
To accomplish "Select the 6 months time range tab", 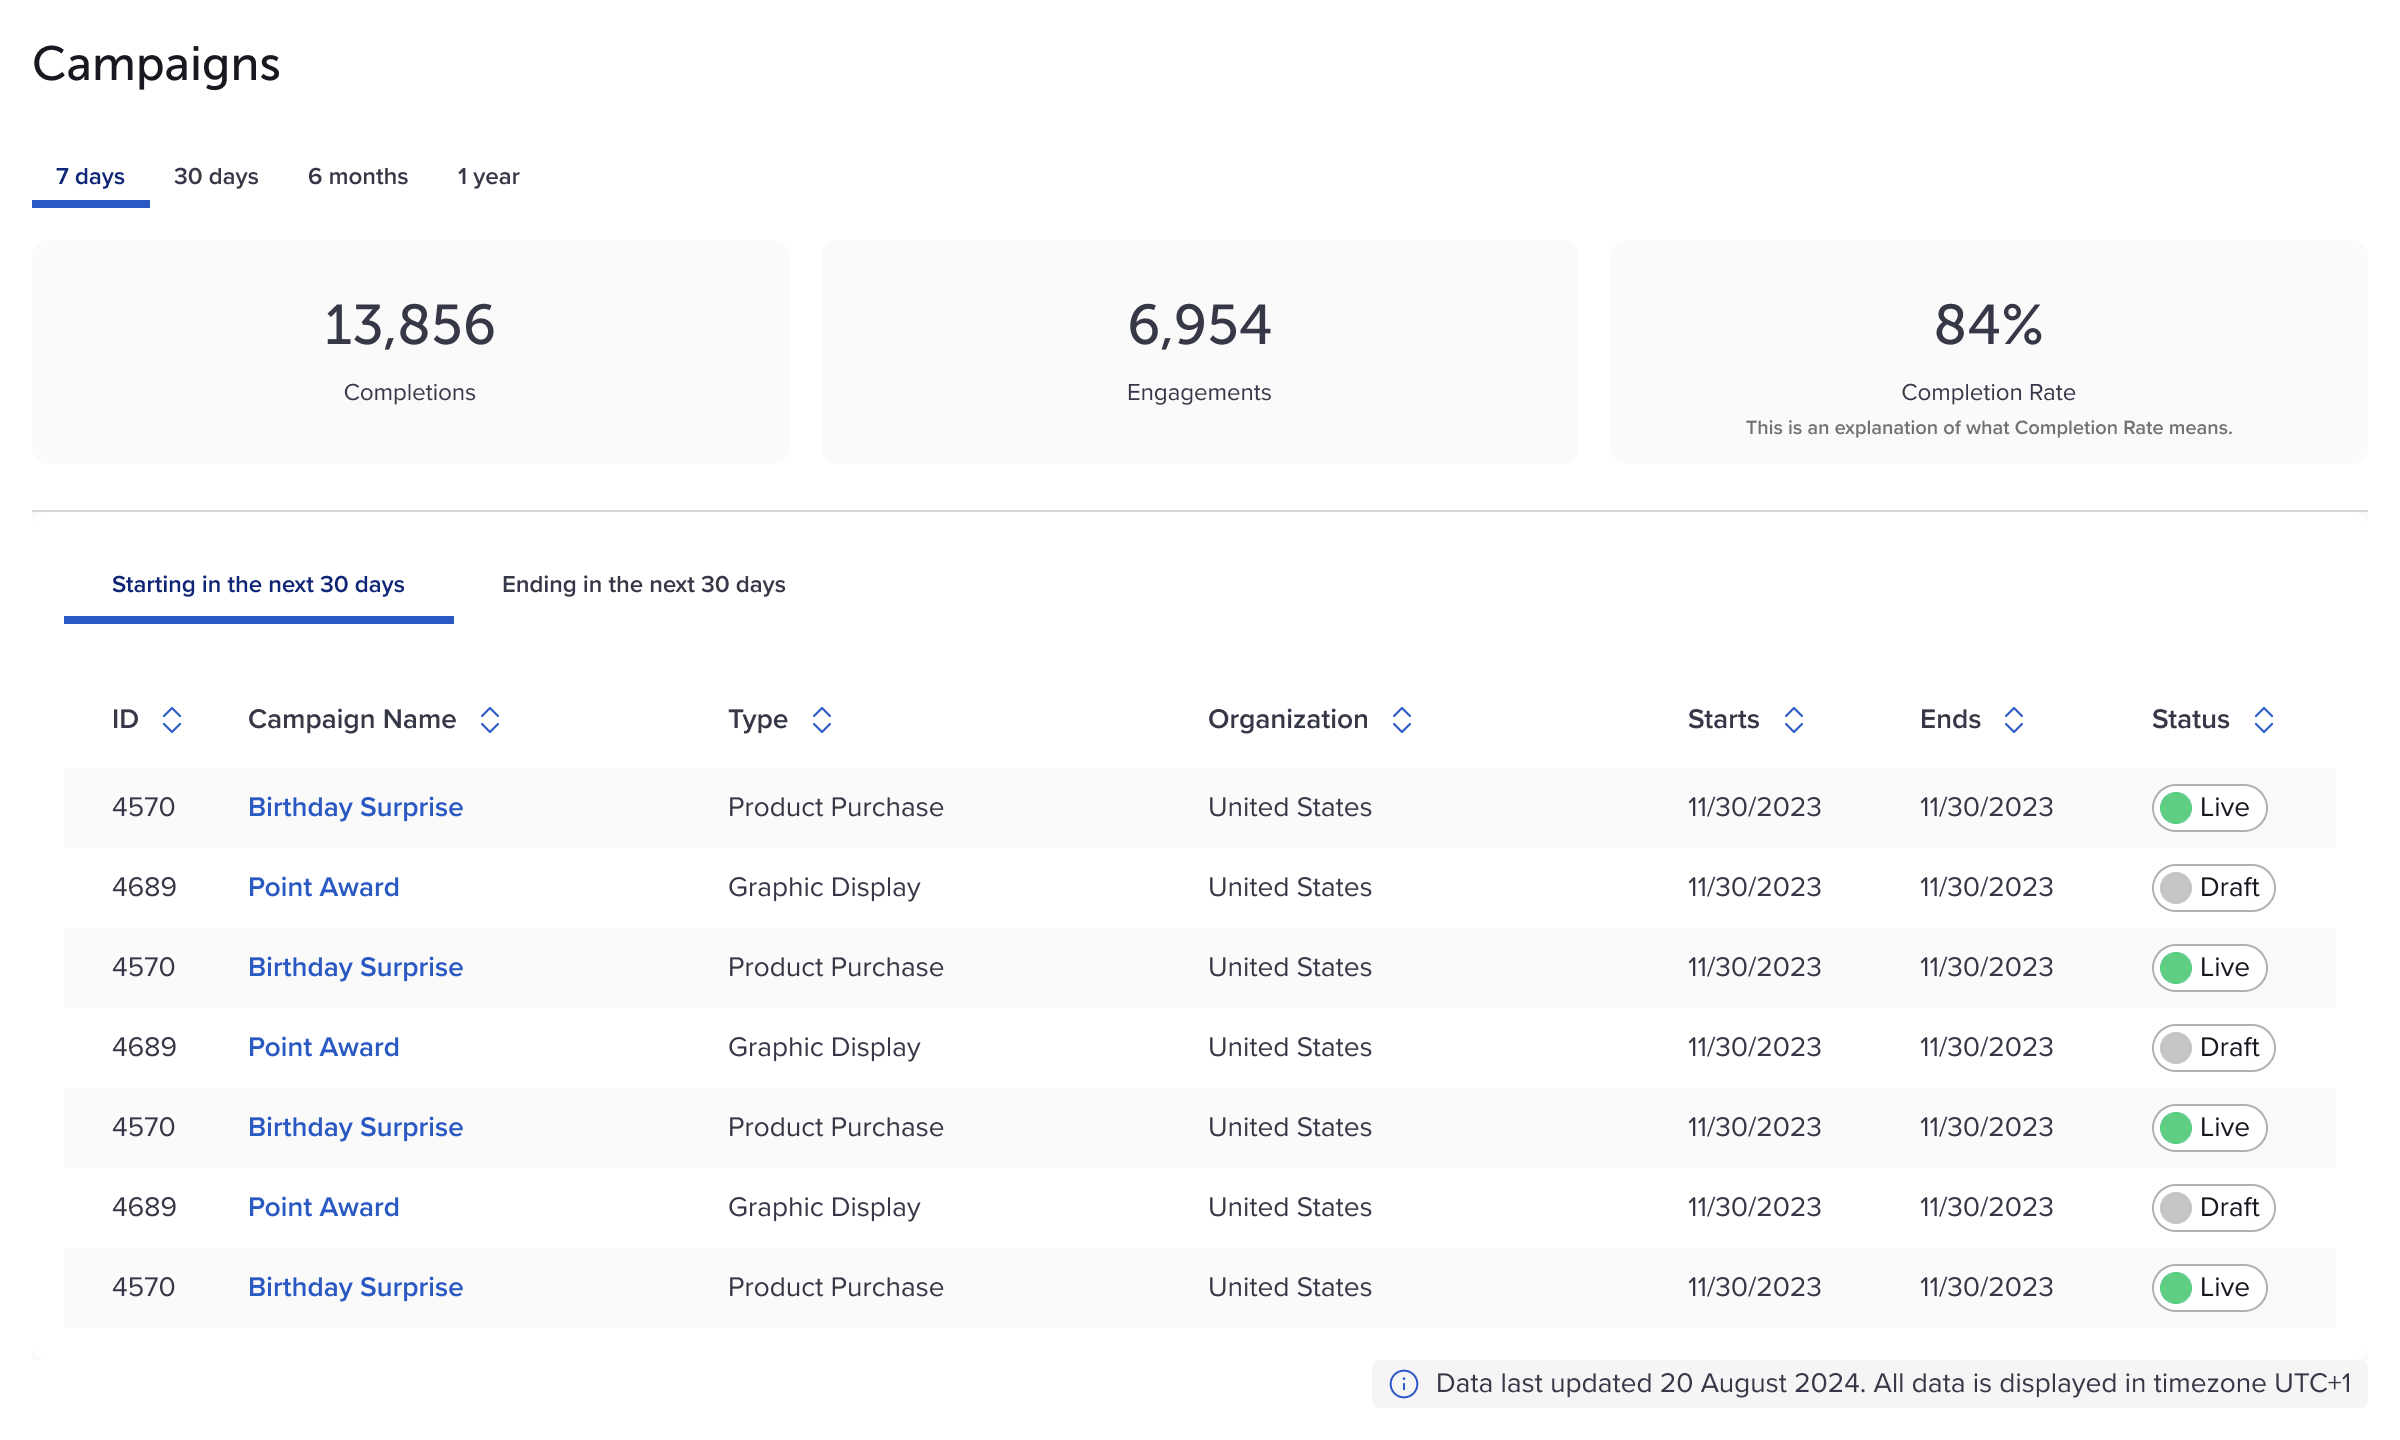I will point(358,177).
